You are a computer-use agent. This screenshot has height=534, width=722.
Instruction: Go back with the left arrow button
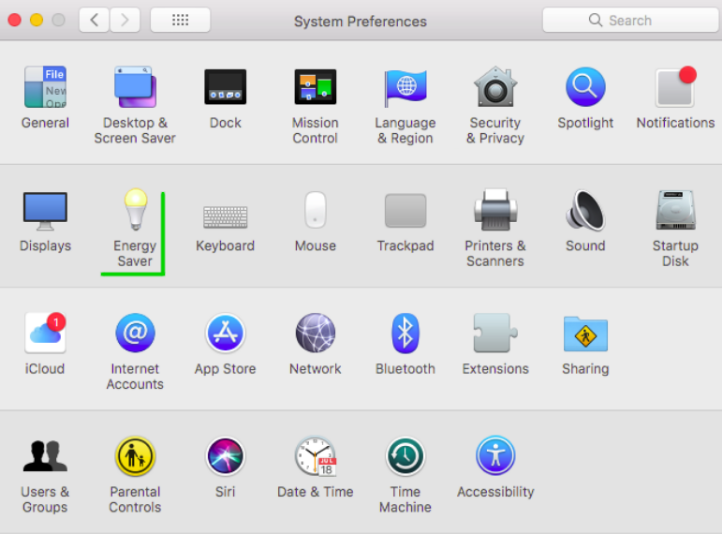coord(94,20)
